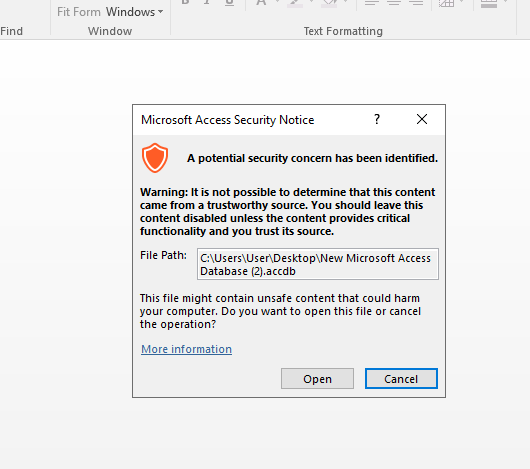Viewport: 530px width, 469px height.
Task: Close the Microsoft Access Security Notice
Action: coord(422,119)
